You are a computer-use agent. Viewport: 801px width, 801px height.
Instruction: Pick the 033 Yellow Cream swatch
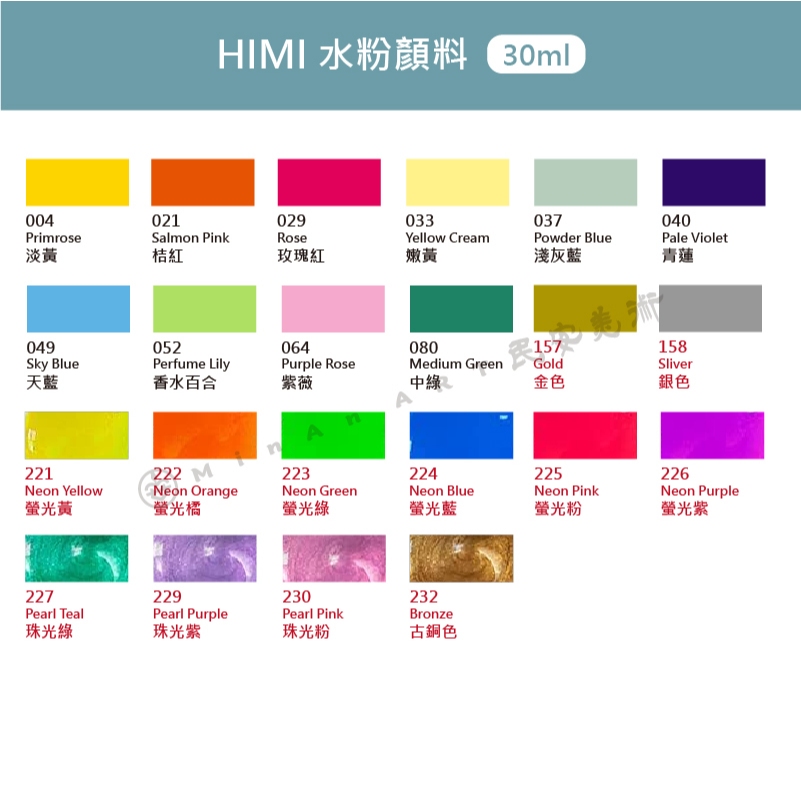click(x=457, y=182)
